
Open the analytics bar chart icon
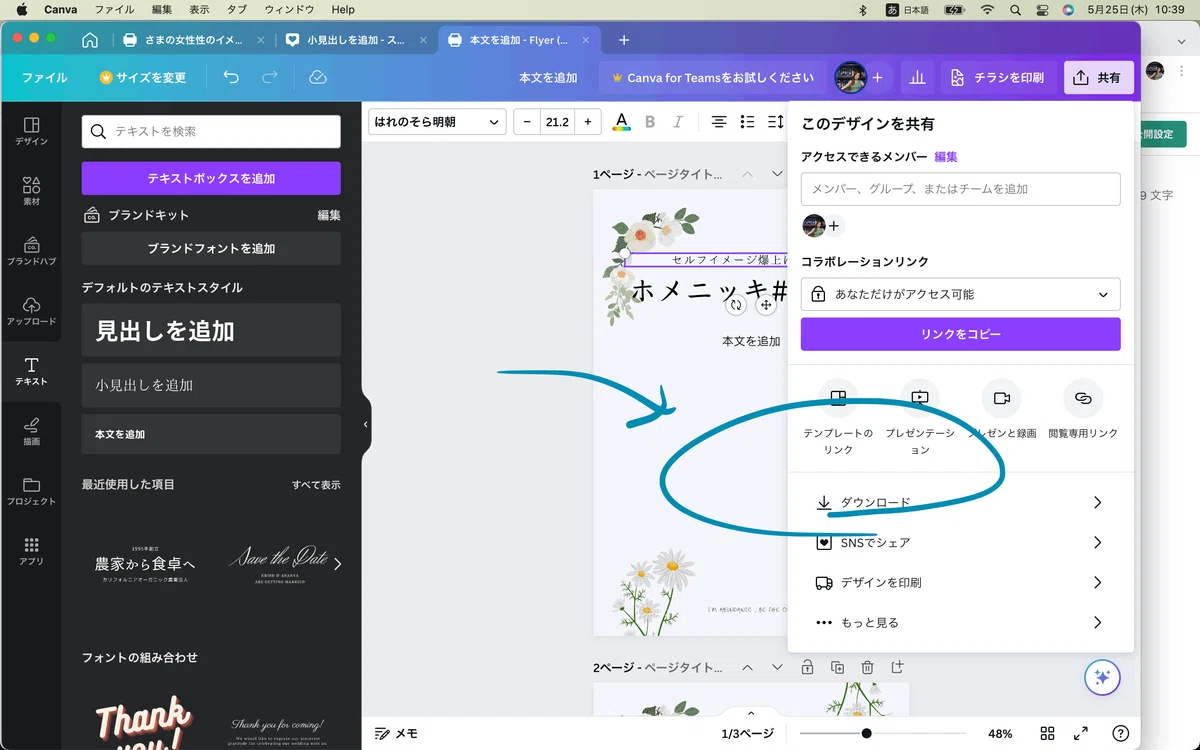tap(917, 77)
